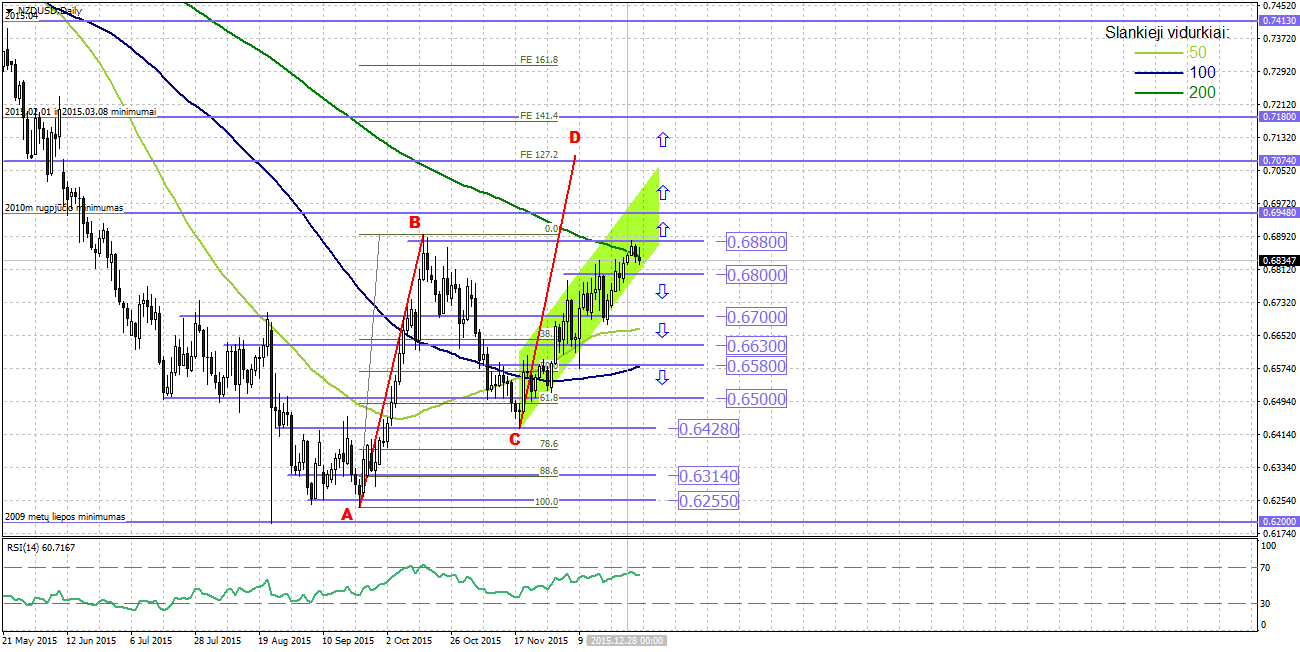This screenshot has width=1300, height=652.
Task: Select the 0.6880 price label
Action: (x=756, y=242)
